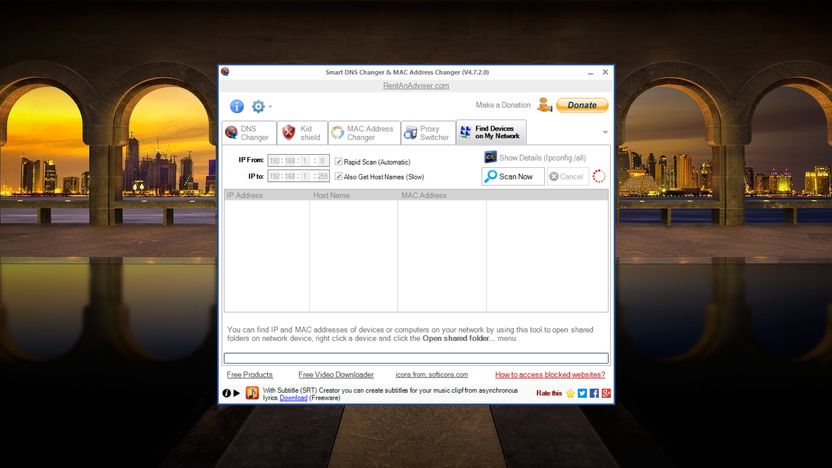This screenshot has width=832, height=468.
Task: Click the Google Plus share icon
Action: click(606, 393)
